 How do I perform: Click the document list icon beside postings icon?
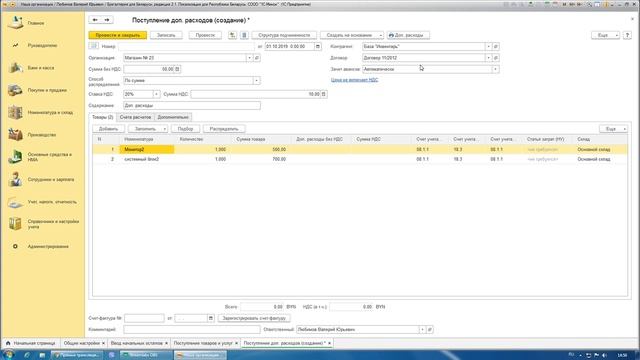pyautogui.click(x=244, y=35)
